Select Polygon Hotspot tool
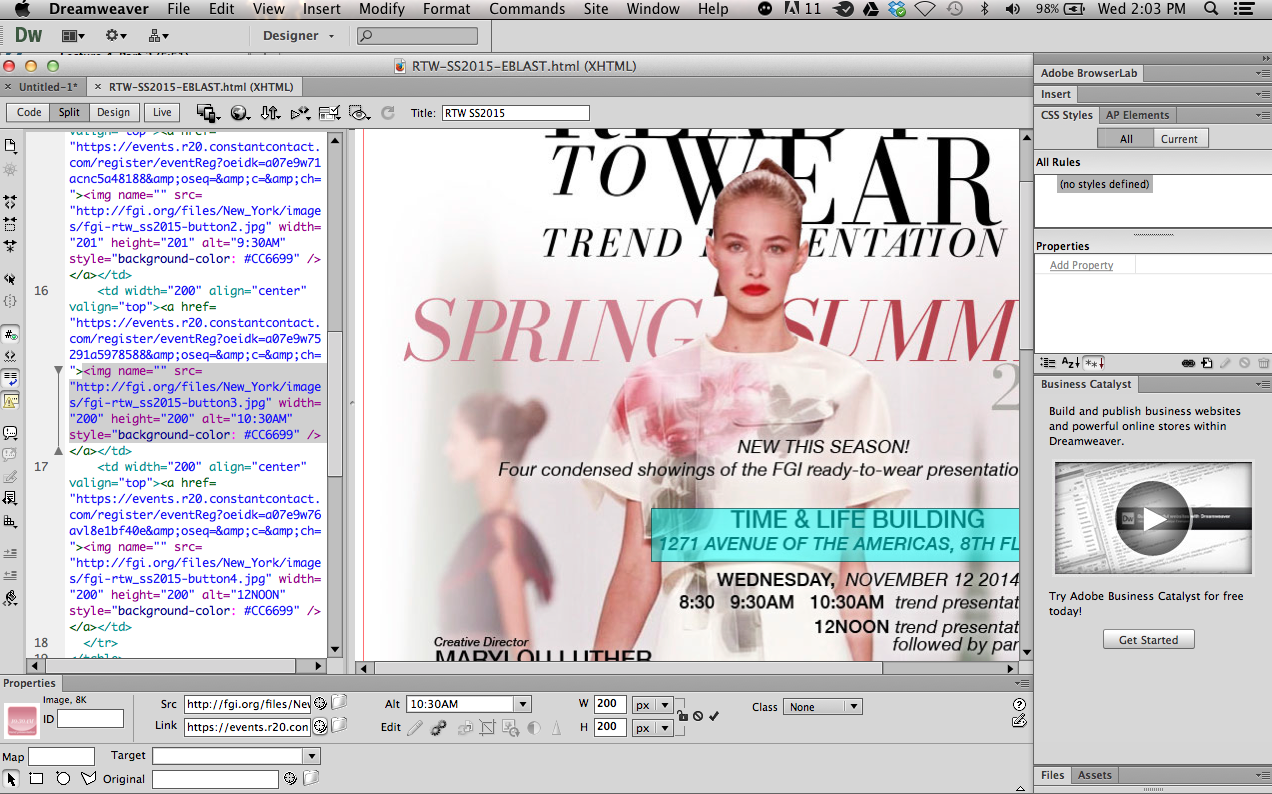 click(89, 778)
